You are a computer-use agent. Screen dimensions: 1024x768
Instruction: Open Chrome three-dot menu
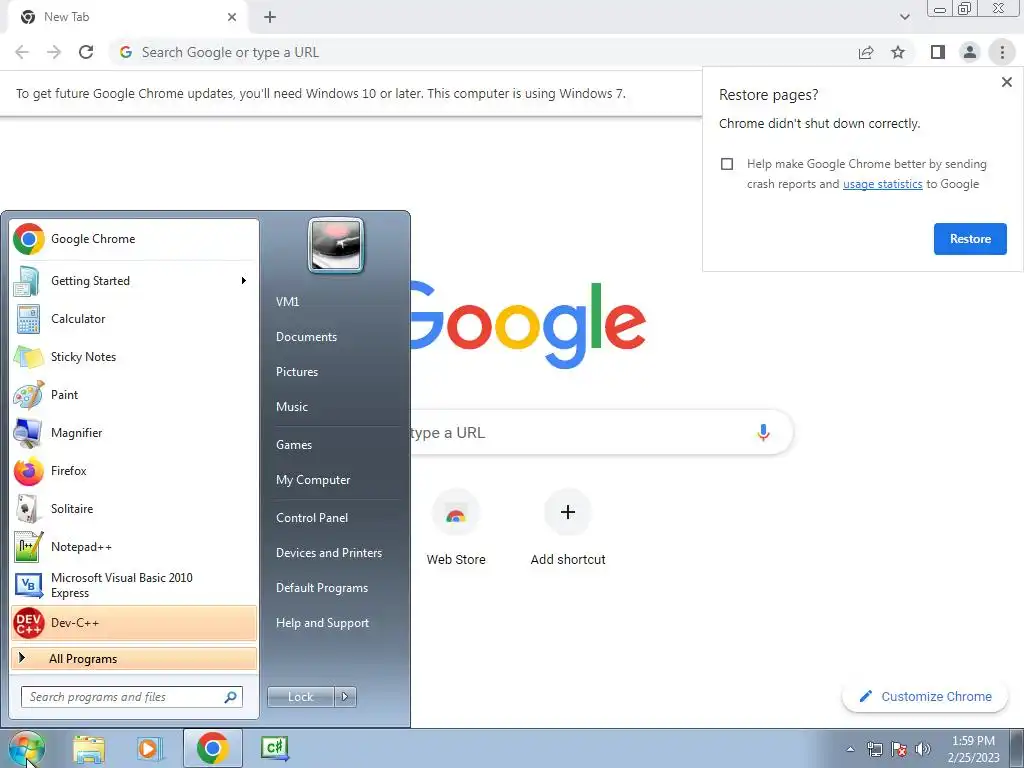tap(1002, 52)
